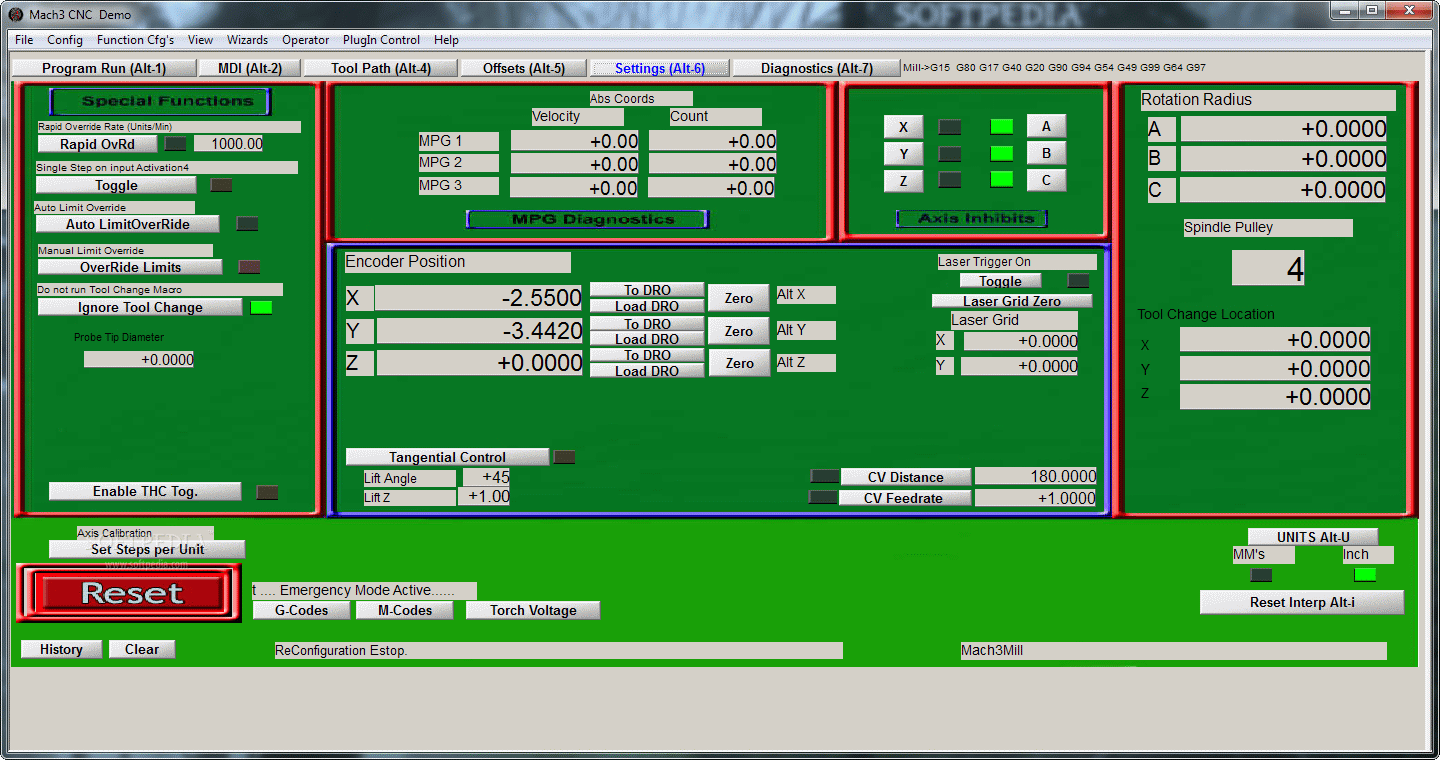Screen dimensions: 1440x760
Task: Toggle the Tangential Control LED
Action: click(565, 457)
